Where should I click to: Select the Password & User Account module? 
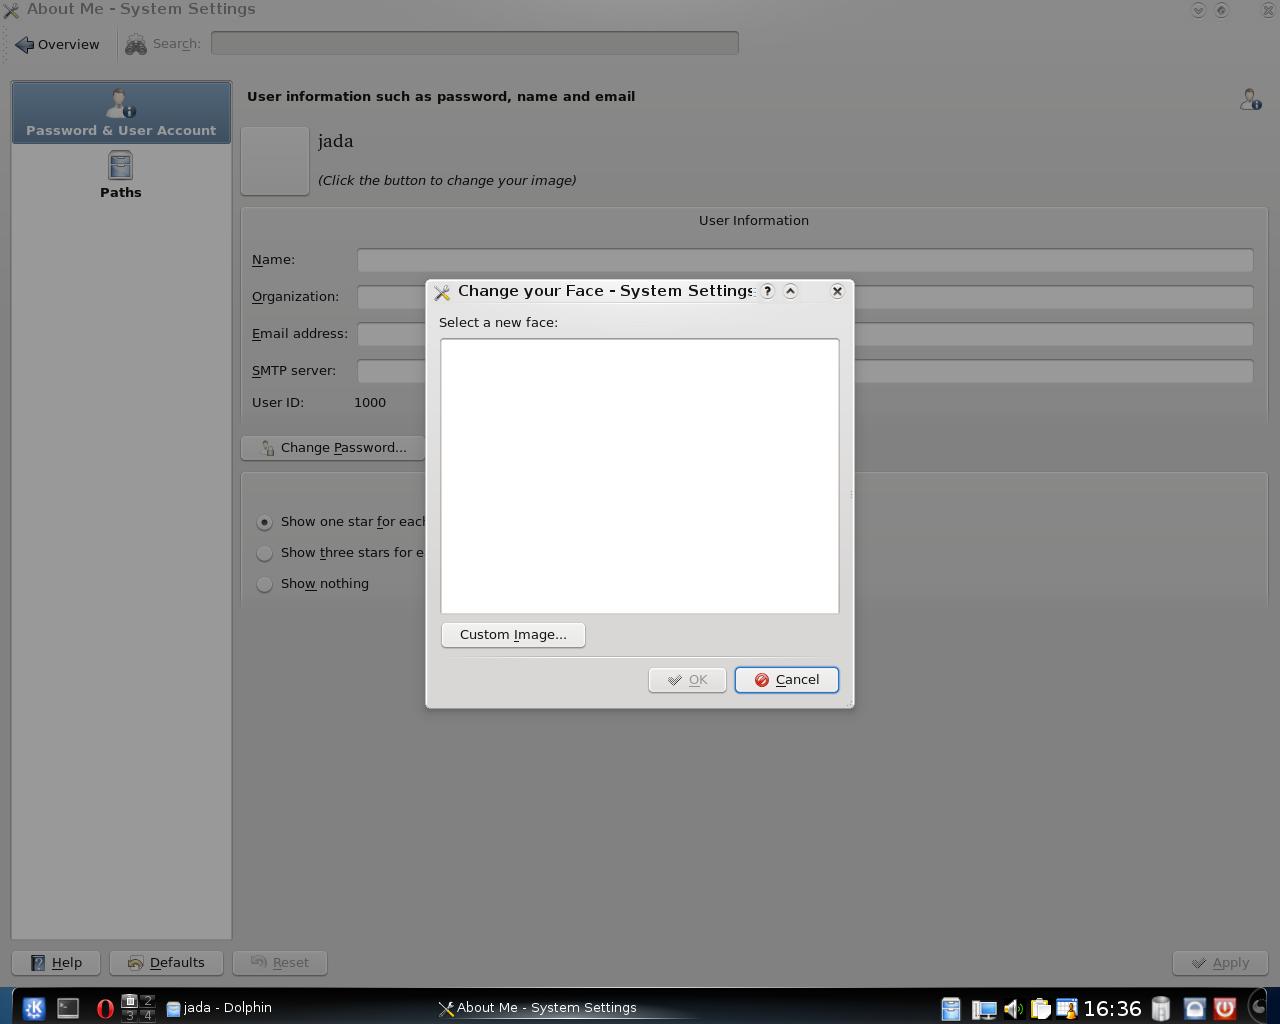121,112
